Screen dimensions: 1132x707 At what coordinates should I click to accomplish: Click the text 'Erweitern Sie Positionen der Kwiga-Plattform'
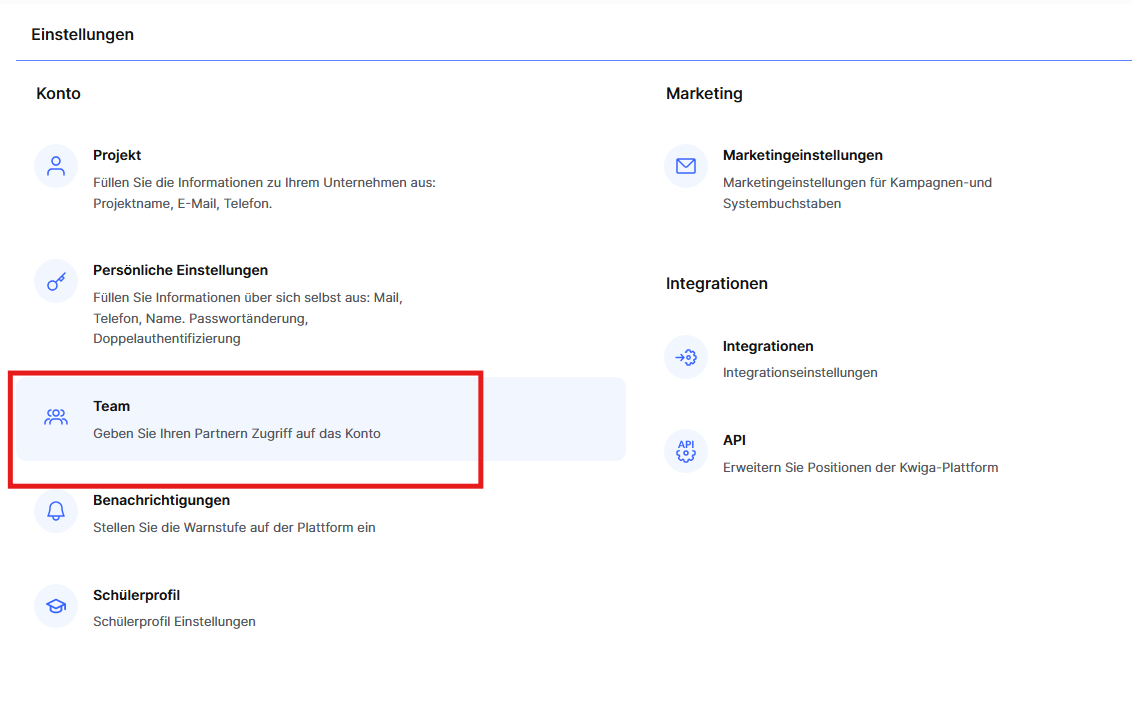point(860,467)
